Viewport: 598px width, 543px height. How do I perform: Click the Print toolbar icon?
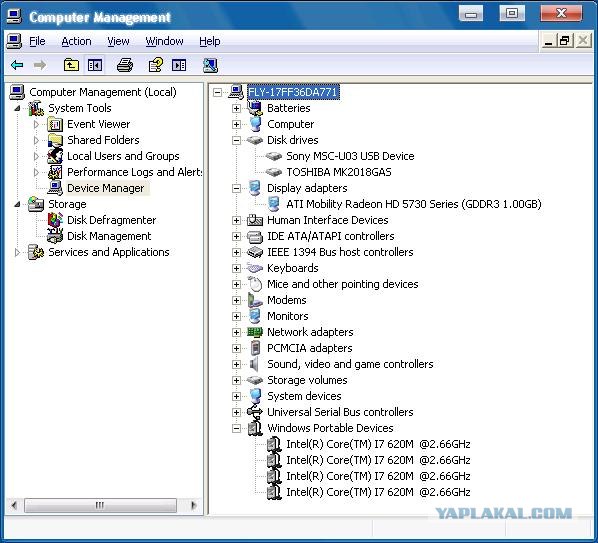click(x=125, y=65)
